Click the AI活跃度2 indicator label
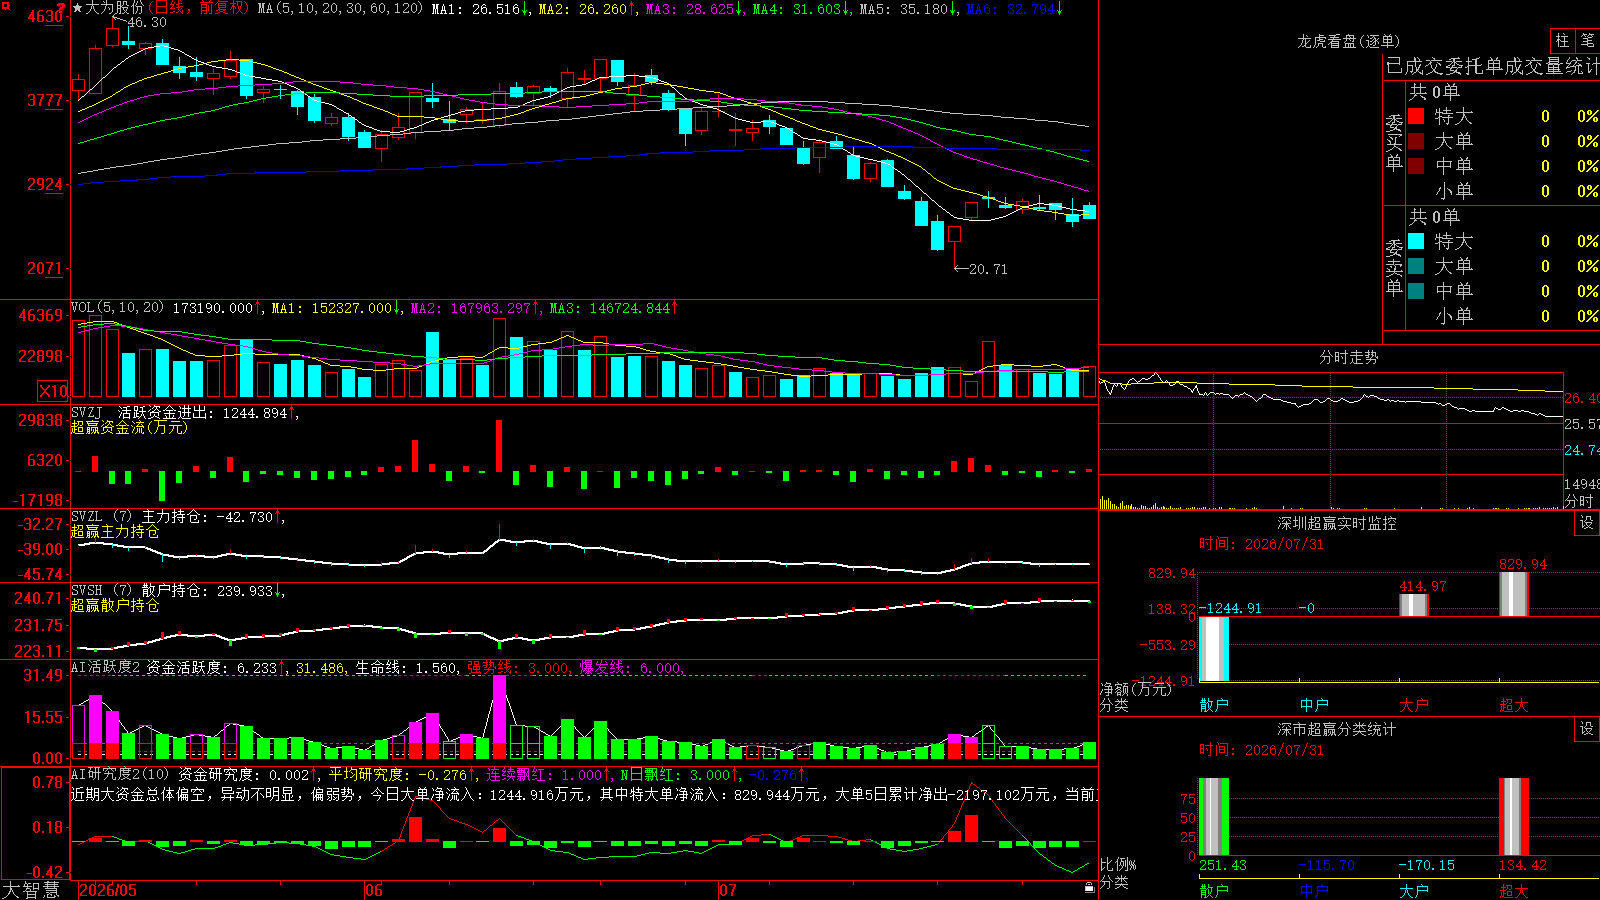 coord(105,667)
